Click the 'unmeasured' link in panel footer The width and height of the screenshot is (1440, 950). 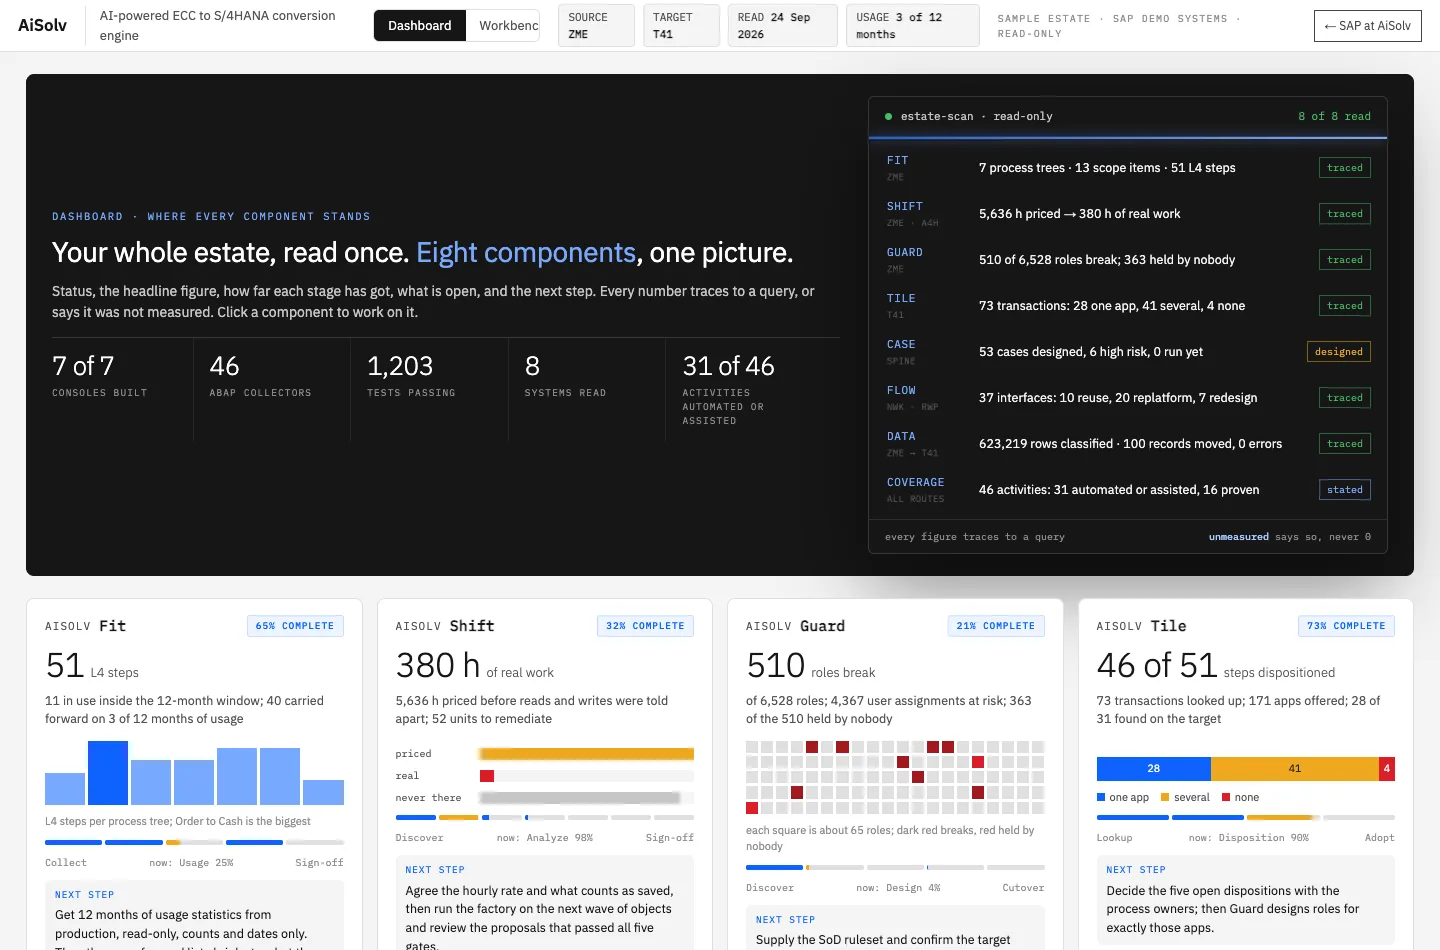coord(1238,537)
